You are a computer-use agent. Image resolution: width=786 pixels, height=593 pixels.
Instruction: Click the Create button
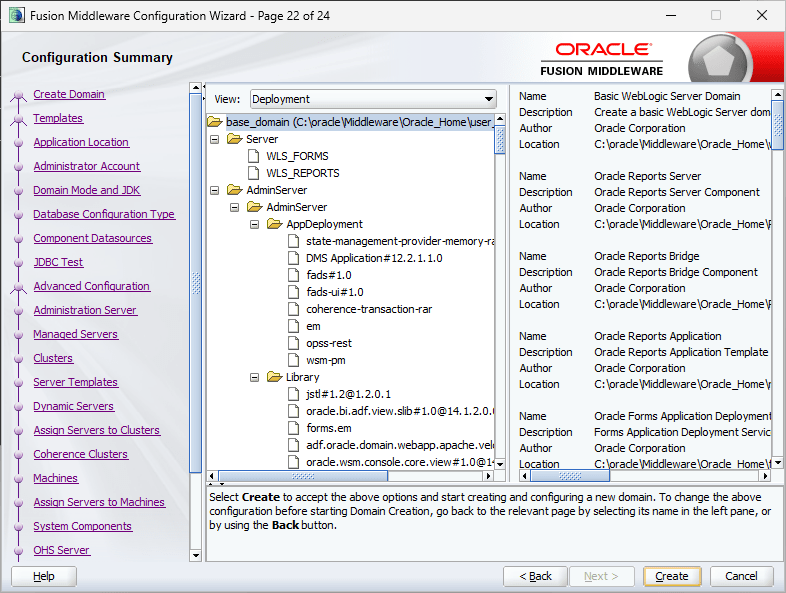[672, 576]
